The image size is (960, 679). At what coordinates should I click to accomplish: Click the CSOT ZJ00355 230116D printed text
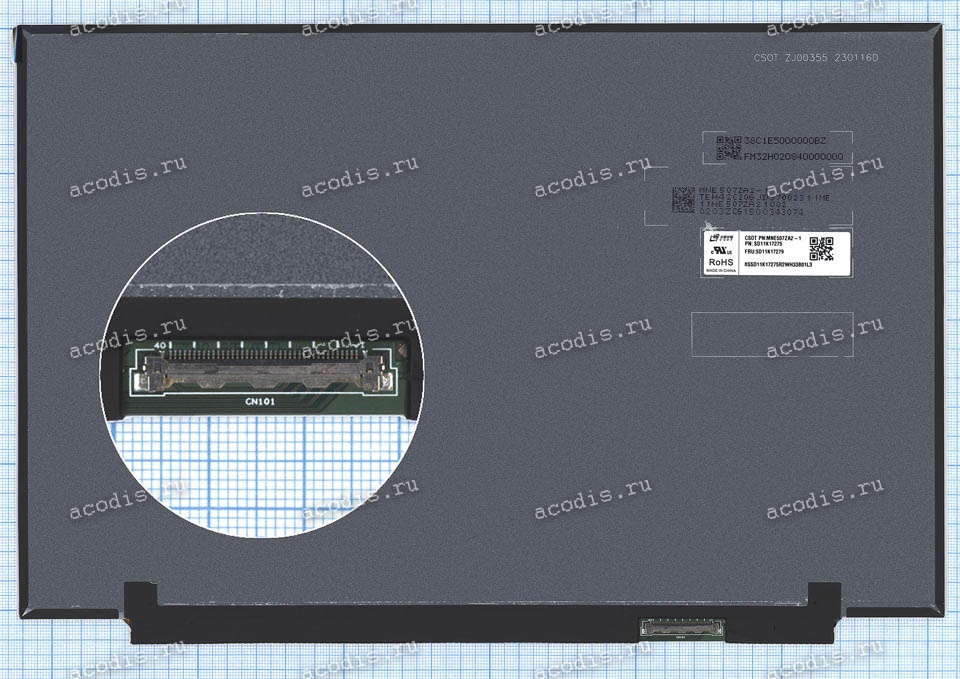815,59
